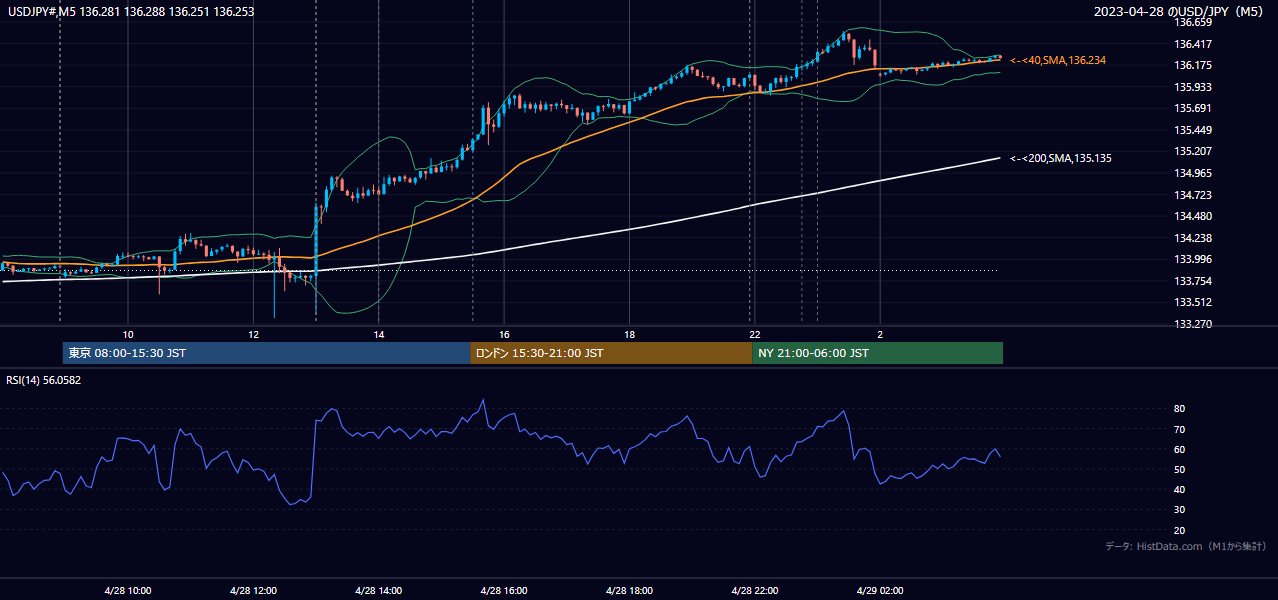Click the RSI scale value 40

coord(1180,489)
